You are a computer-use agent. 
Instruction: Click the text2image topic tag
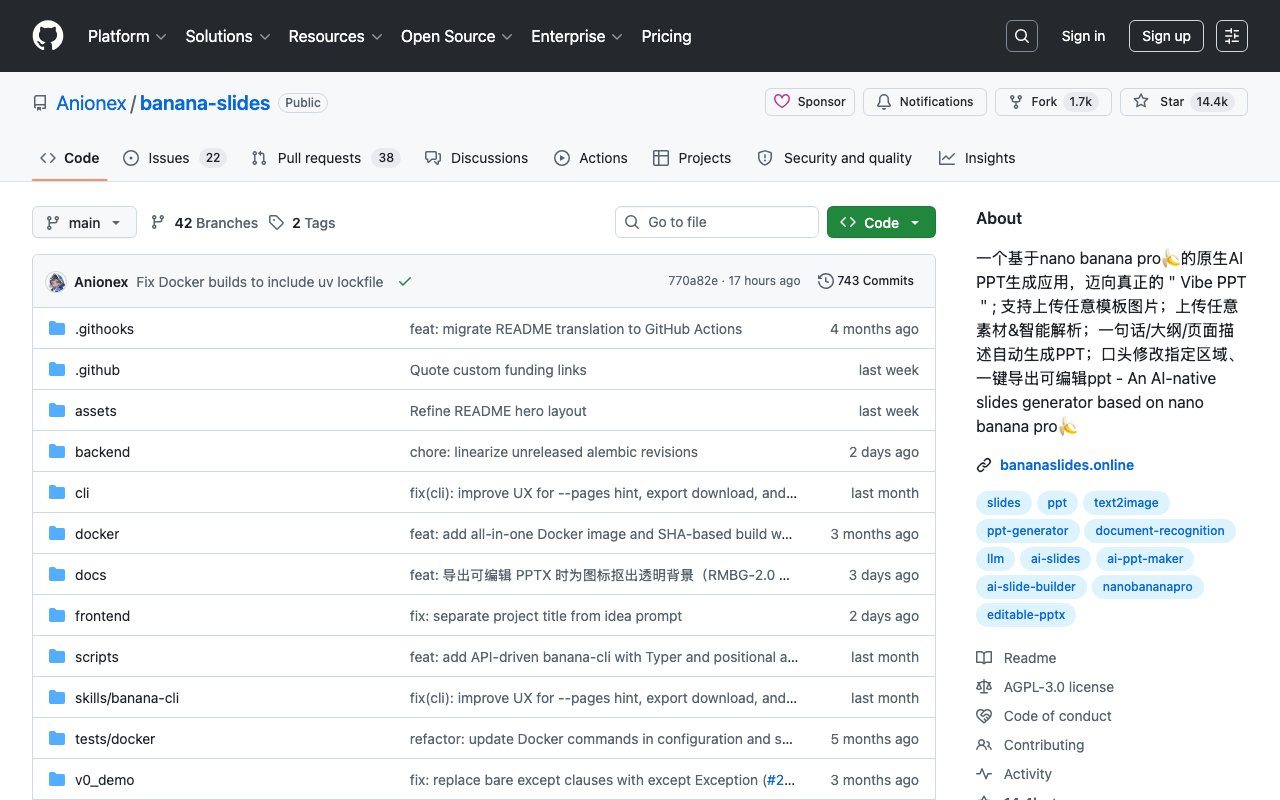click(x=1126, y=503)
